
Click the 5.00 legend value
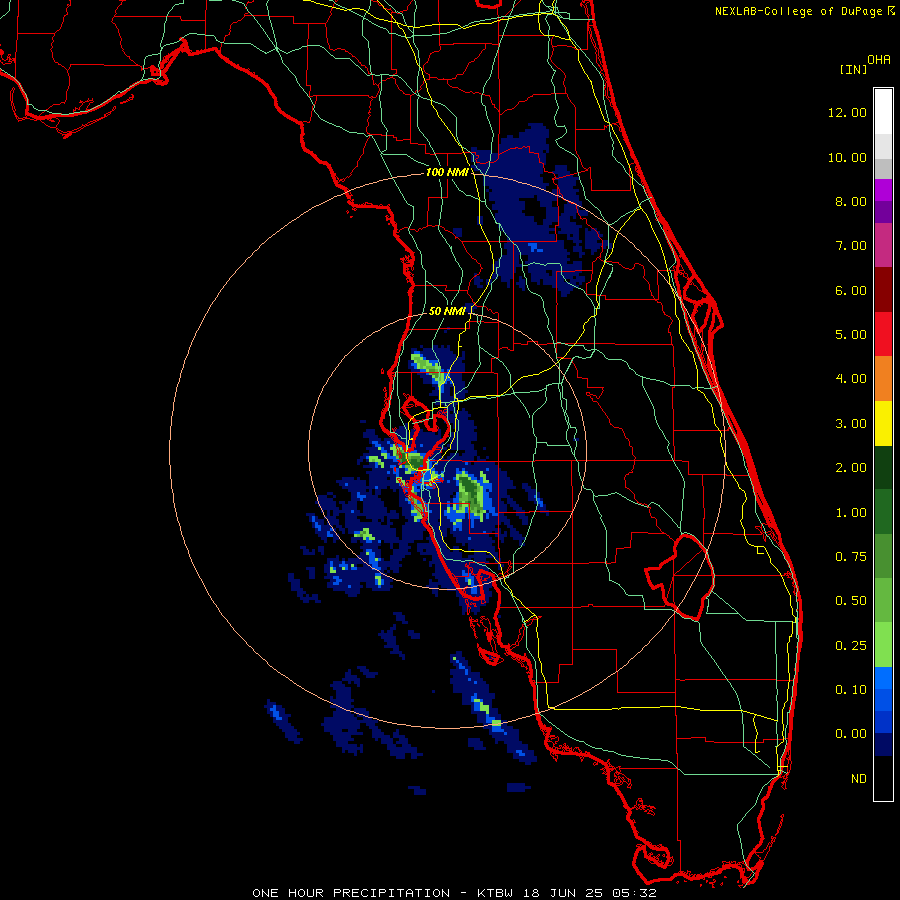pos(851,335)
